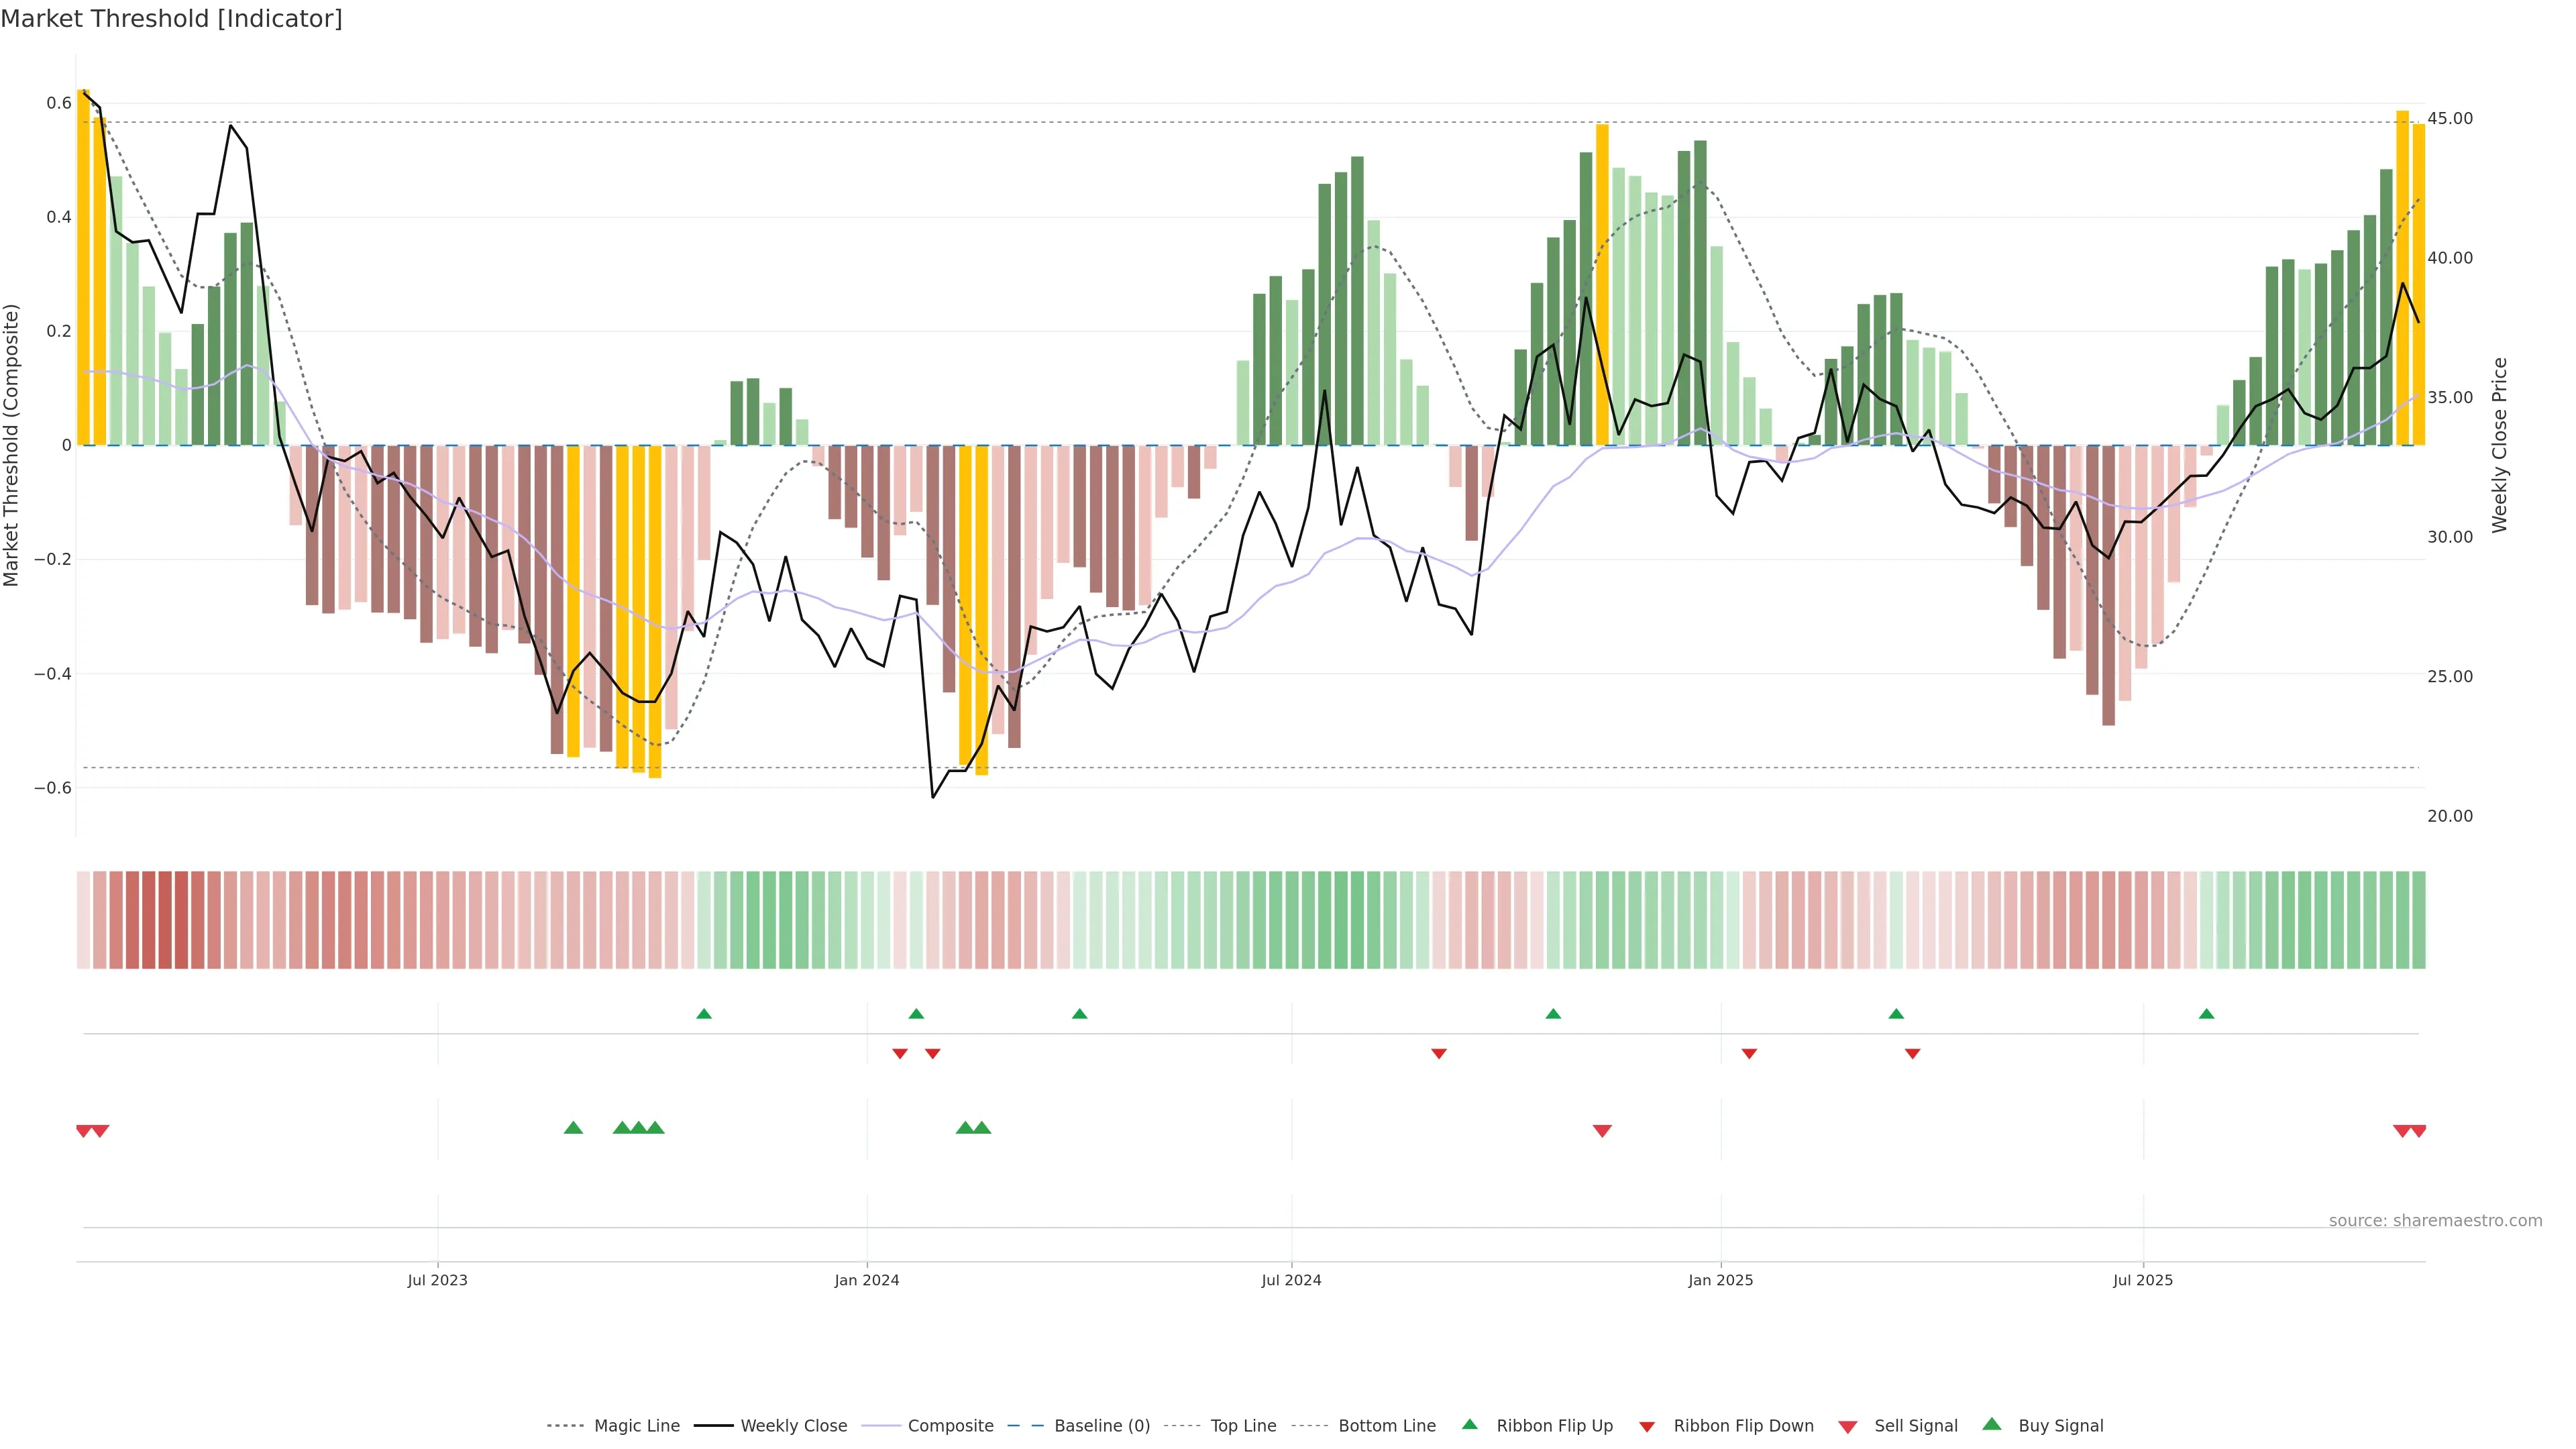
Task: Toggle the Magic Line legend entry
Action: coord(636,1426)
